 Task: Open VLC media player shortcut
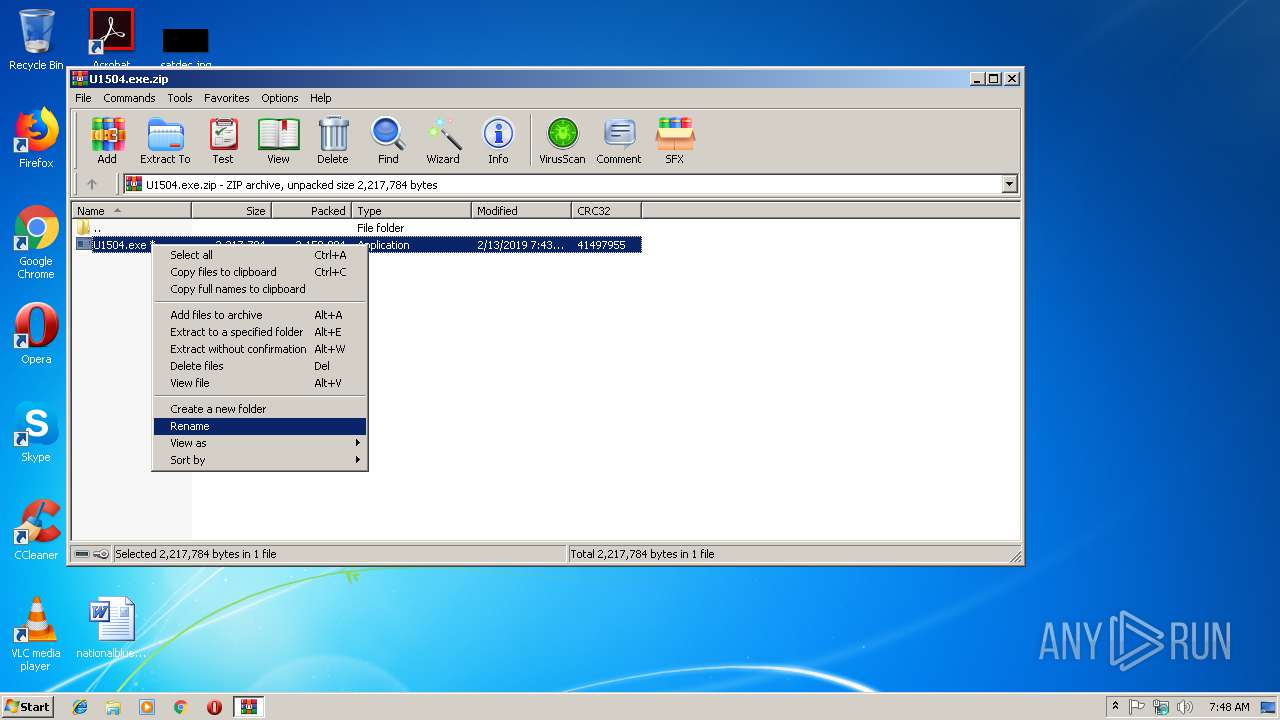pyautogui.click(x=36, y=634)
